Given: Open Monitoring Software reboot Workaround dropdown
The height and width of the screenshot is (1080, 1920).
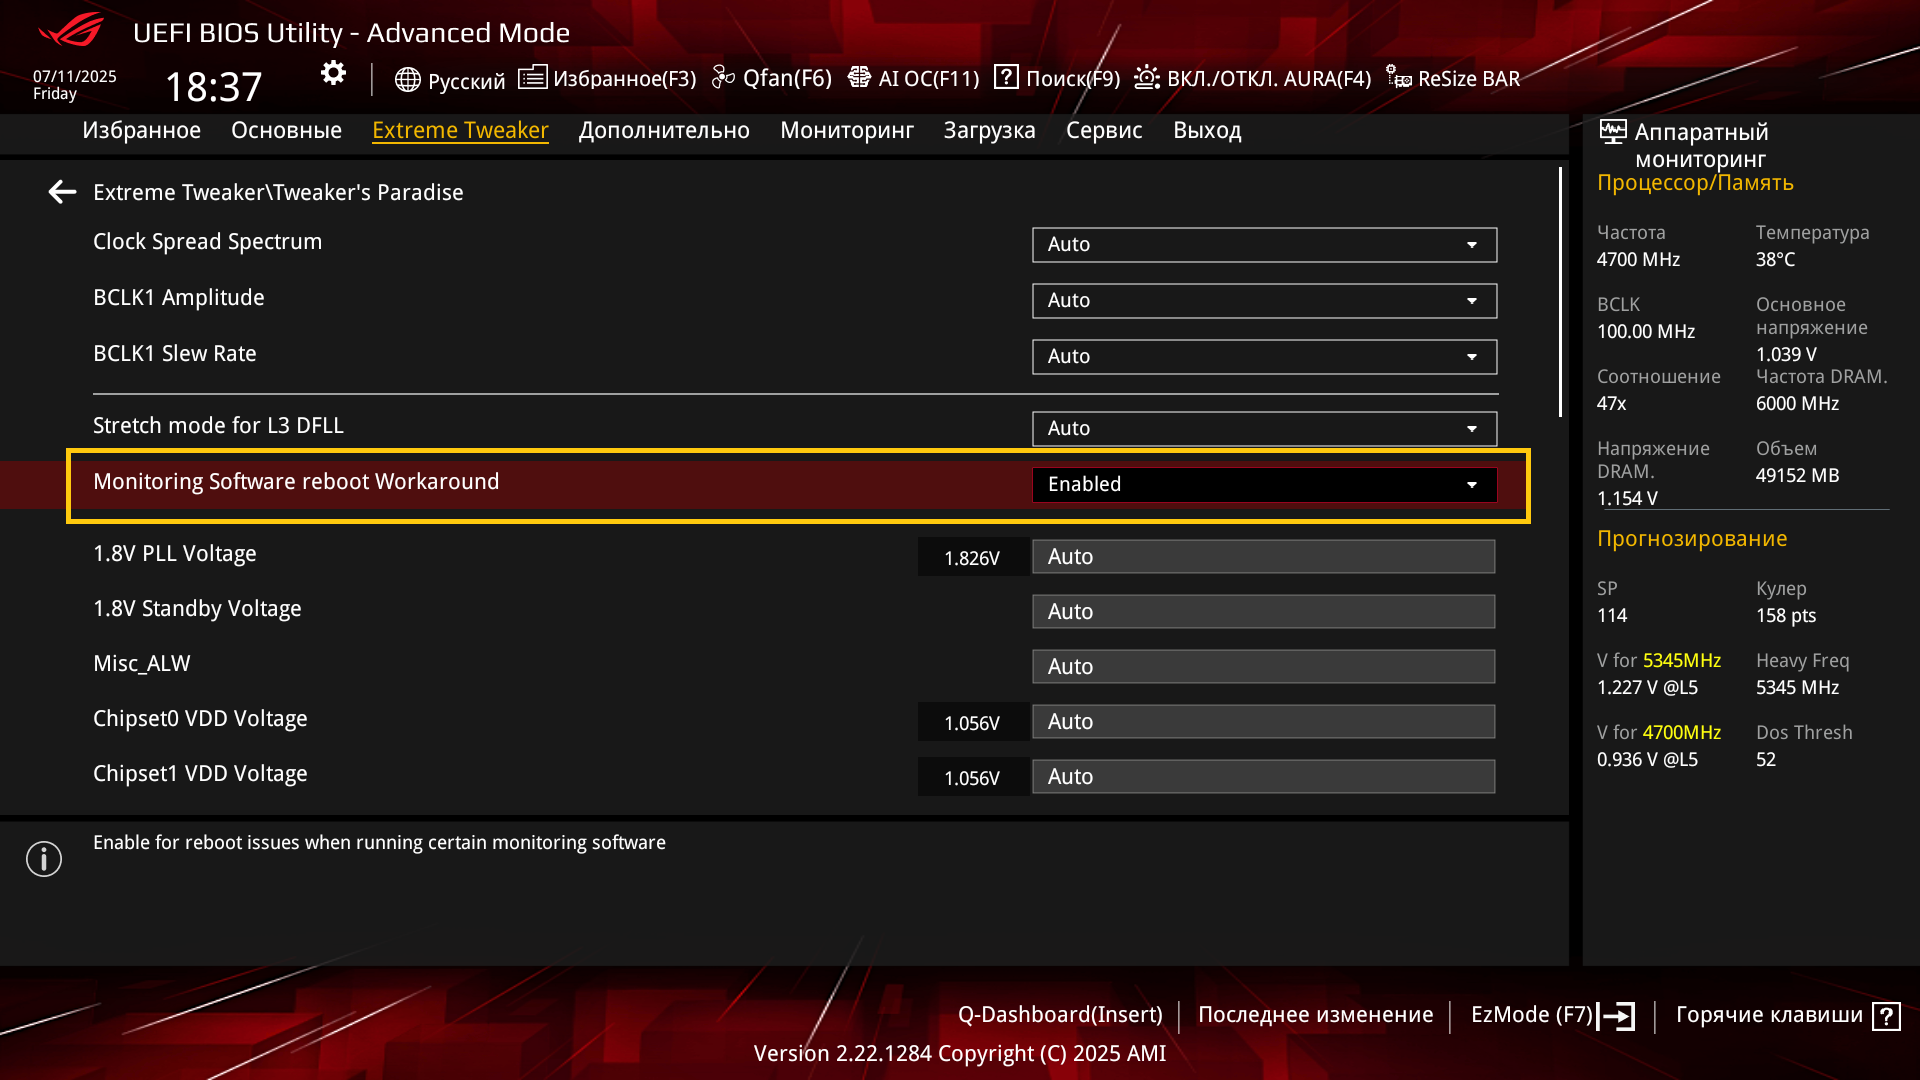Looking at the screenshot, I should coord(1264,485).
